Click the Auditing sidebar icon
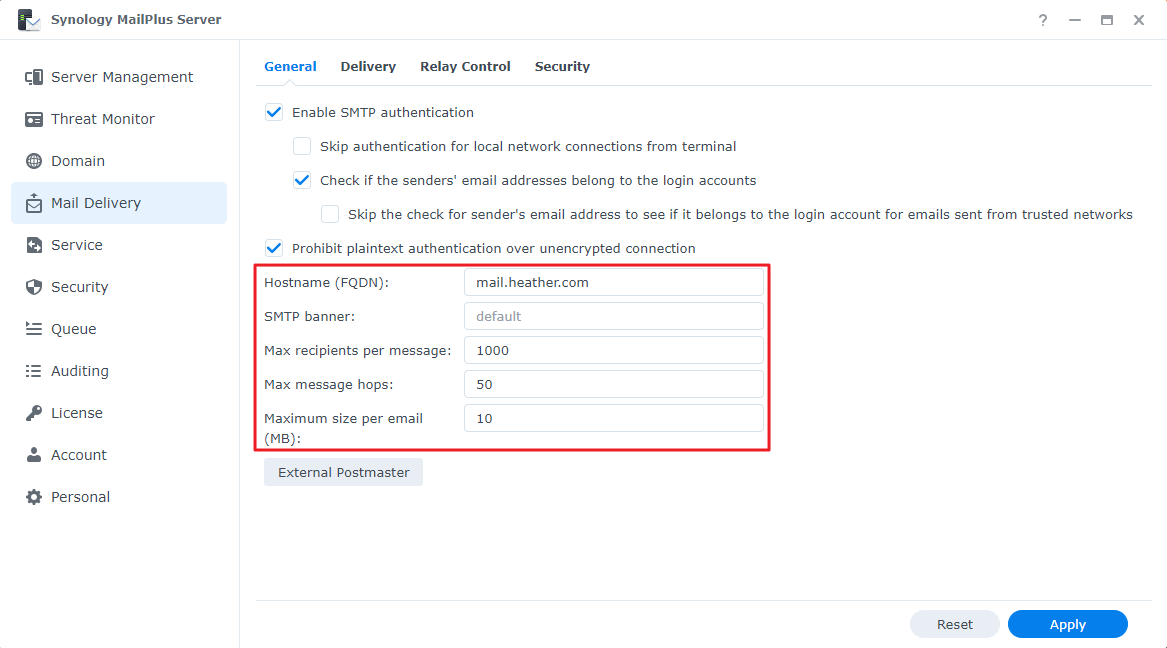 coord(34,370)
